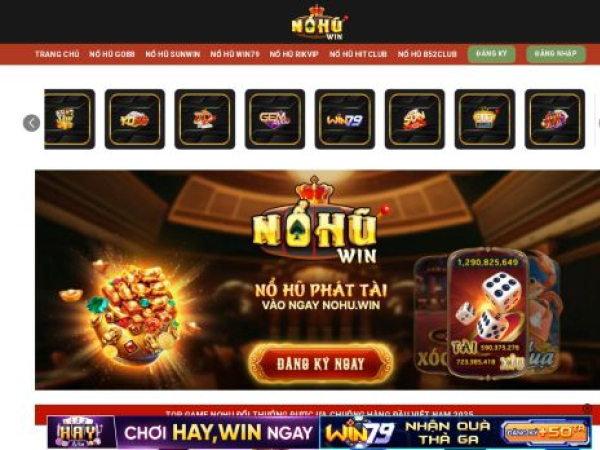This screenshot has width=600, height=450.
Task: Click the Đăng Ký Ngay banner button
Action: click(x=321, y=364)
